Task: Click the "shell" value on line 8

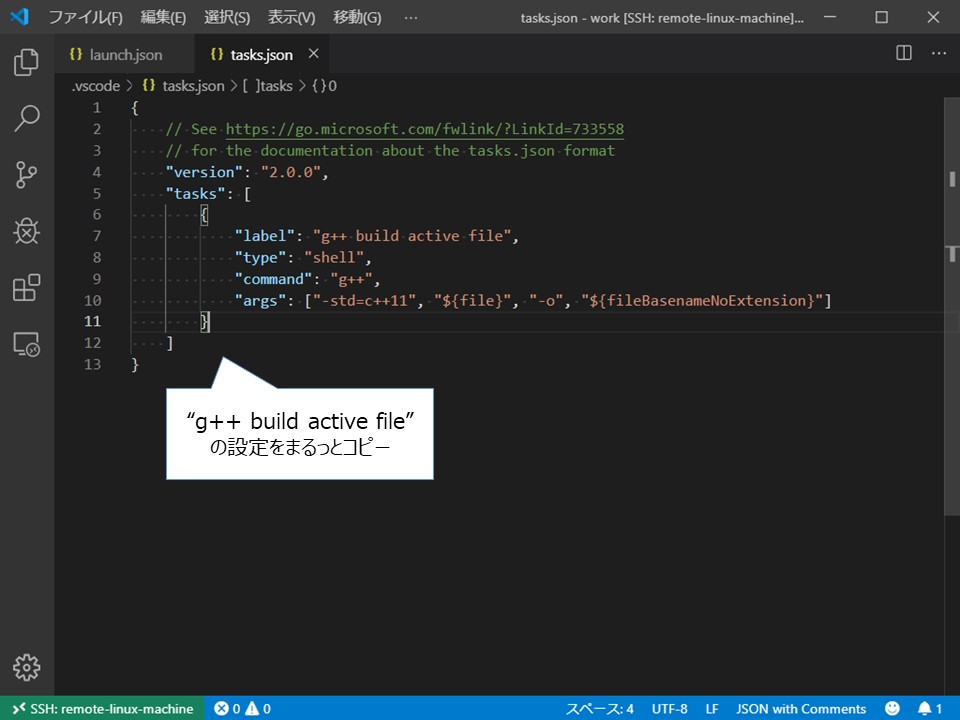Action: click(x=334, y=258)
